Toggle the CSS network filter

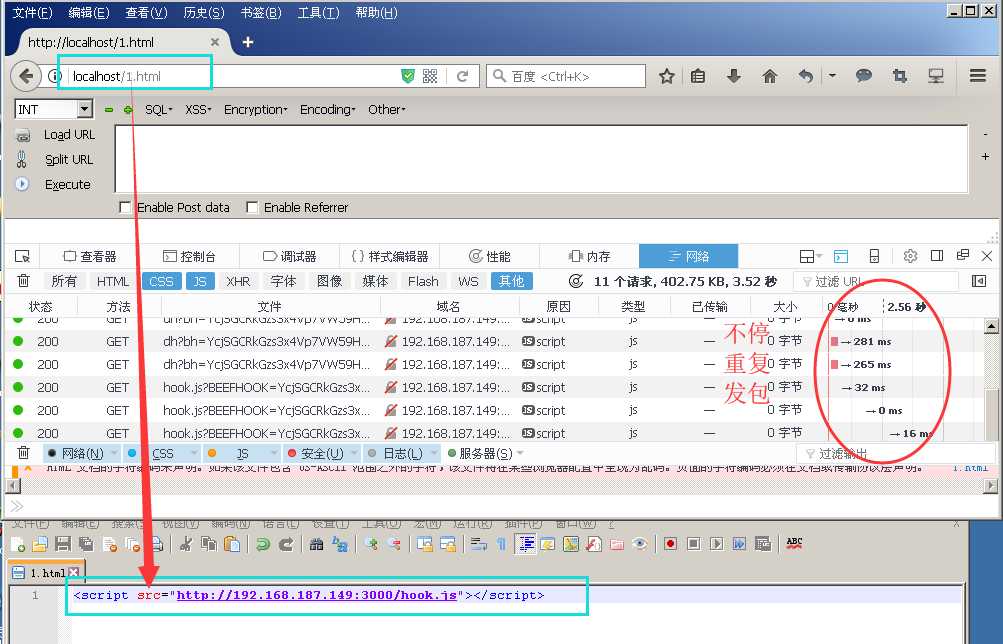161,281
